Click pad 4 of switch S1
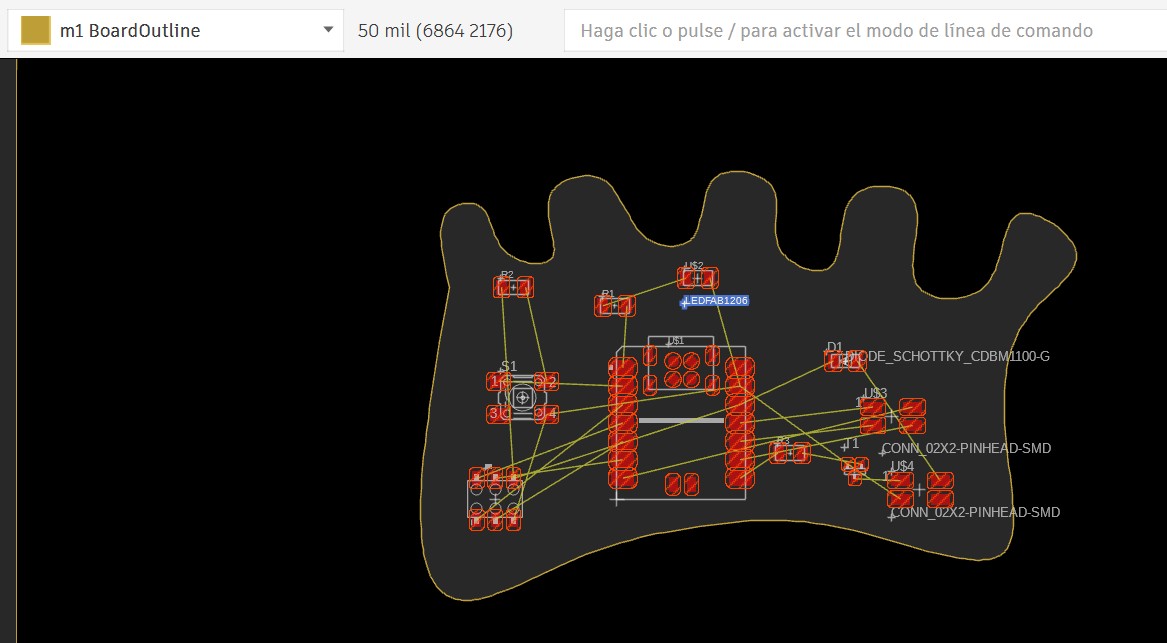The image size is (1167, 643). [x=545, y=413]
